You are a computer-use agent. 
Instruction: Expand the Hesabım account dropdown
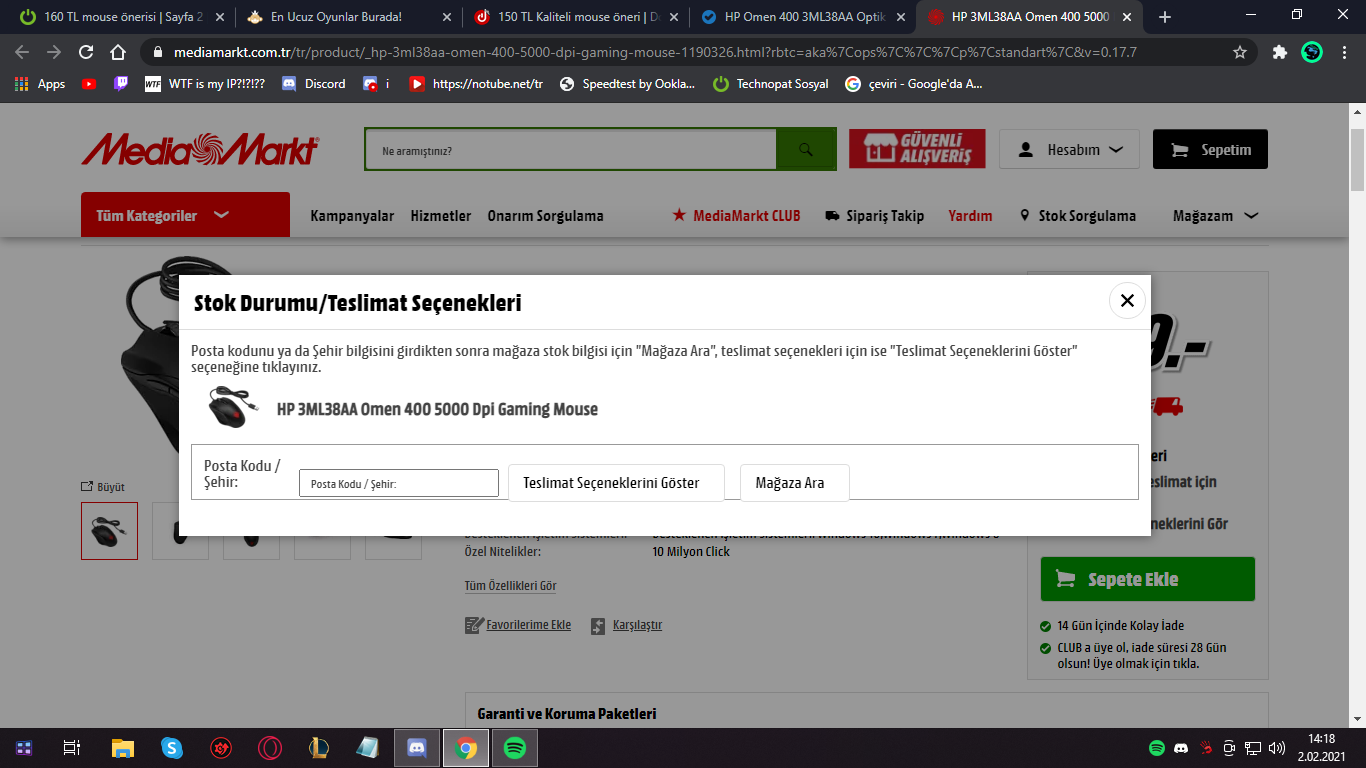point(1069,149)
